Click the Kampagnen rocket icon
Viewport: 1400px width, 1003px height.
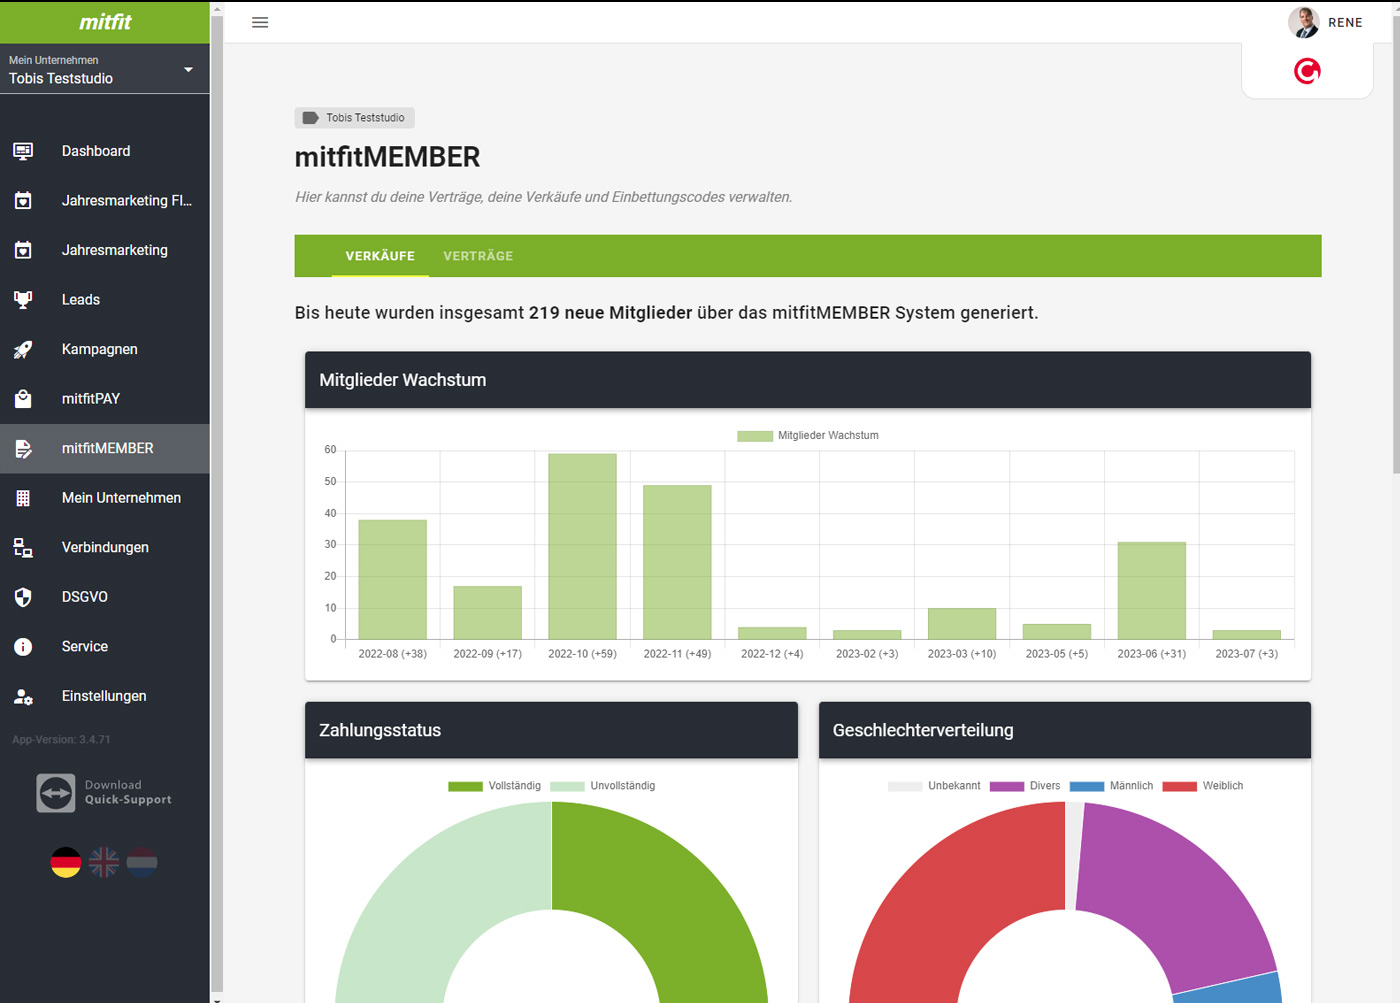coord(23,349)
